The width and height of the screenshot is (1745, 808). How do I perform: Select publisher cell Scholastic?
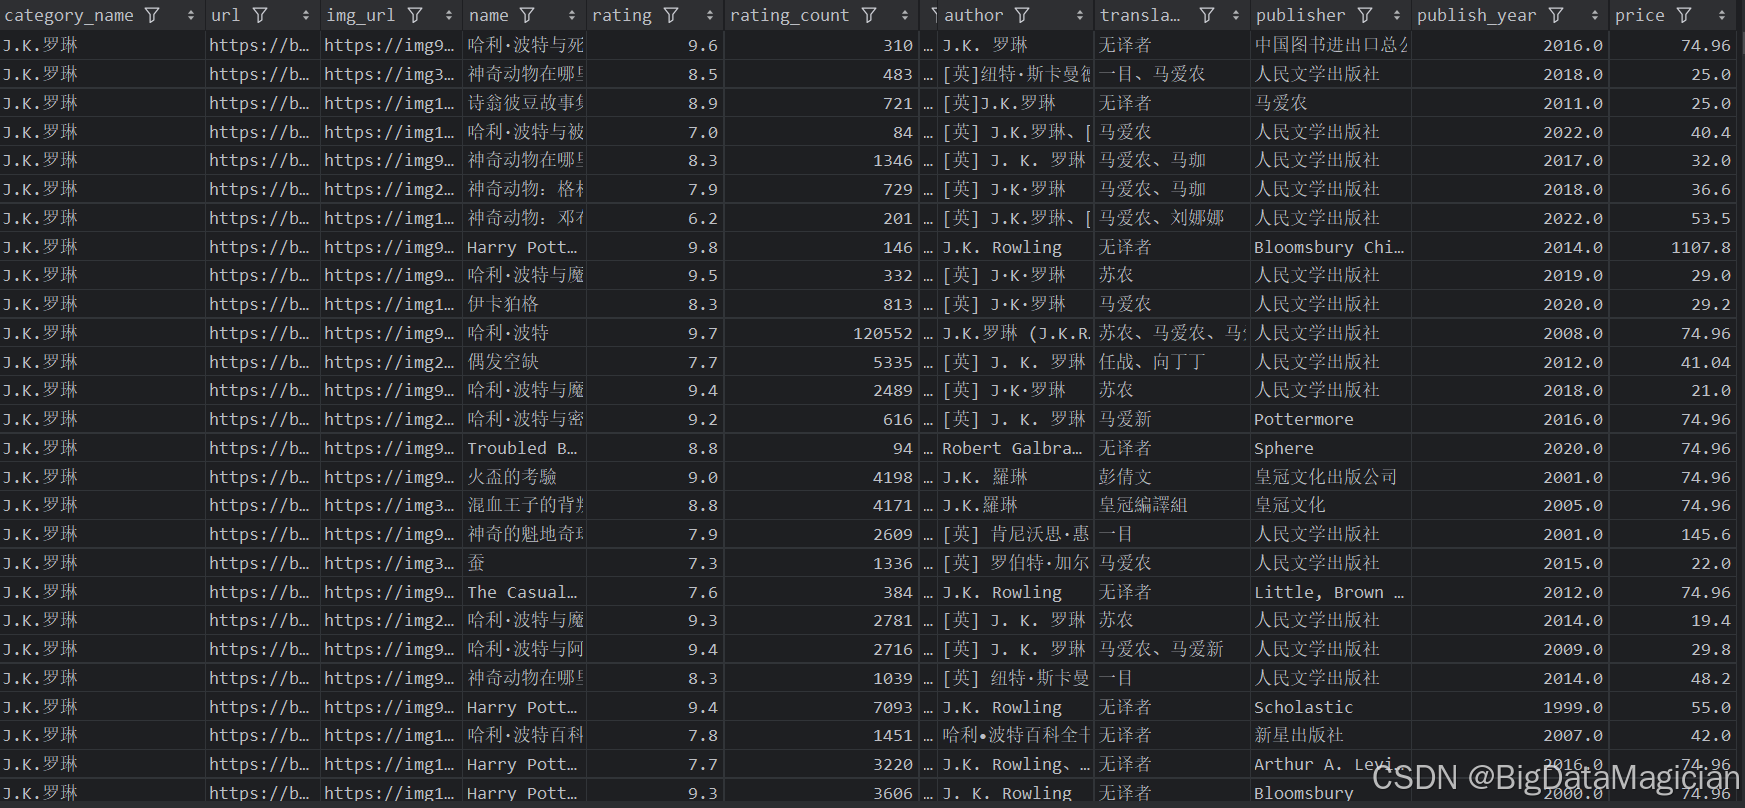tap(1304, 707)
